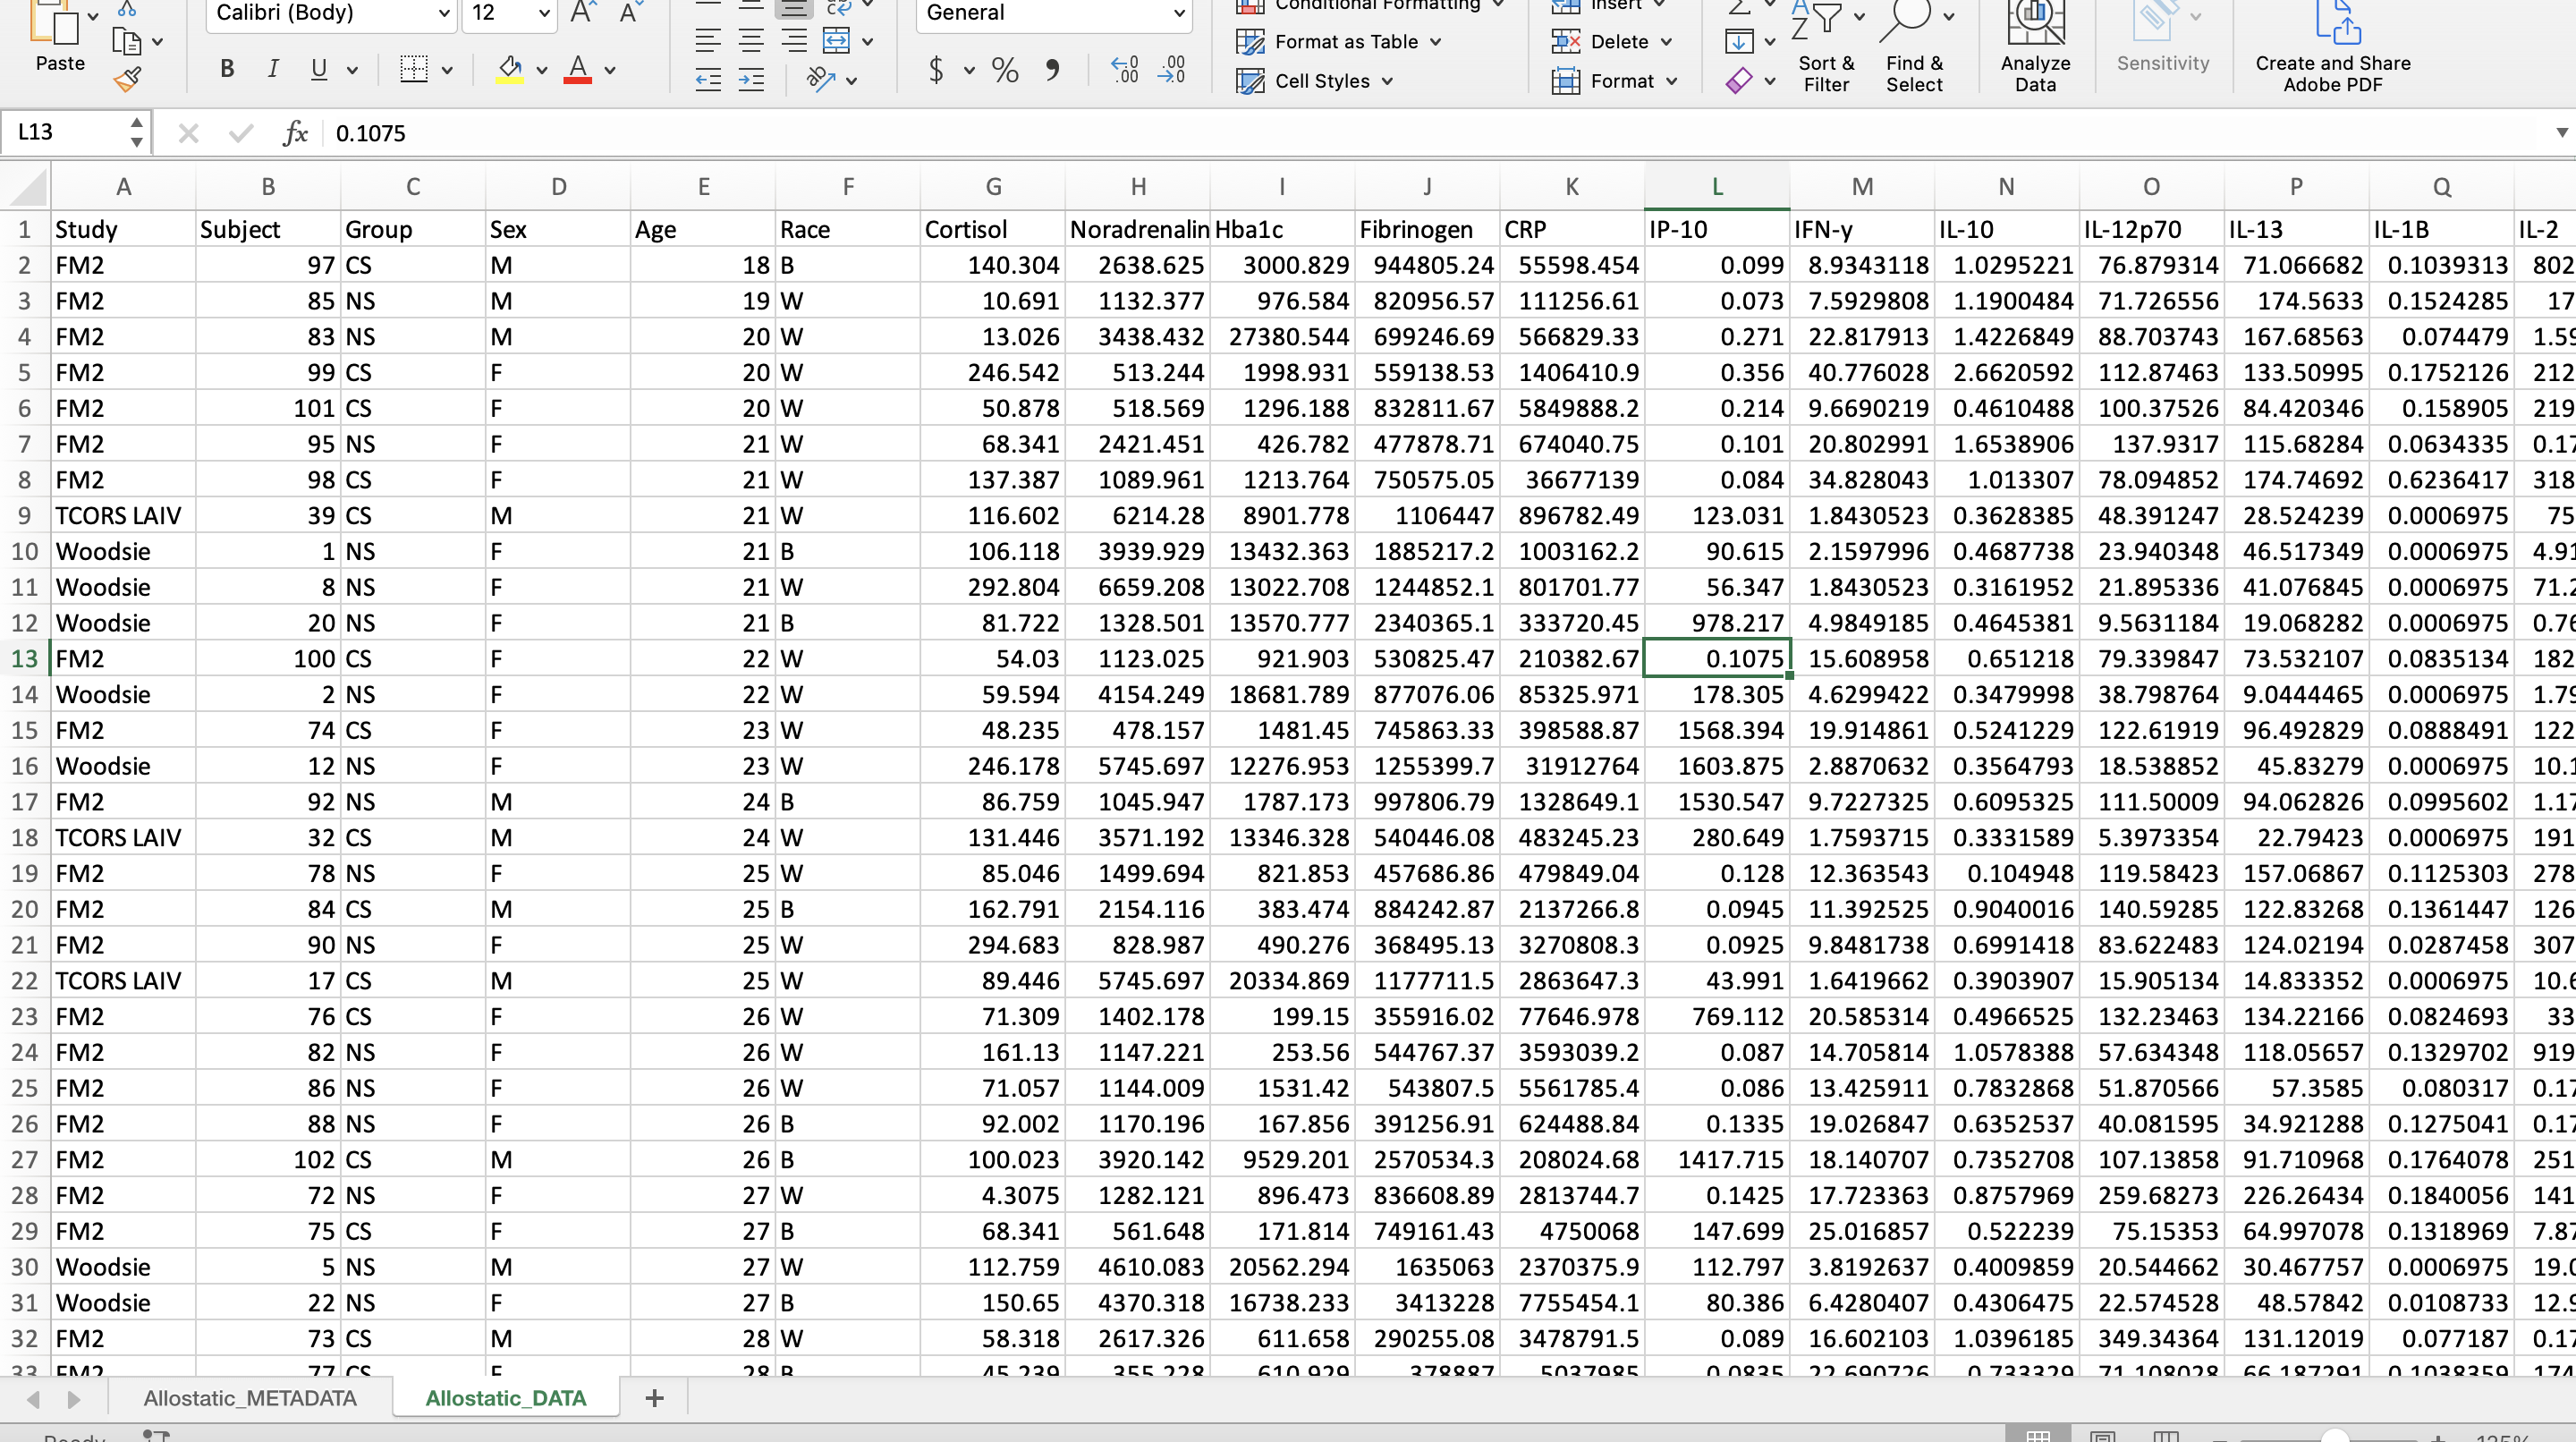Open the Calibri font name dropdown
This screenshot has width=2576, height=1442.
(443, 13)
